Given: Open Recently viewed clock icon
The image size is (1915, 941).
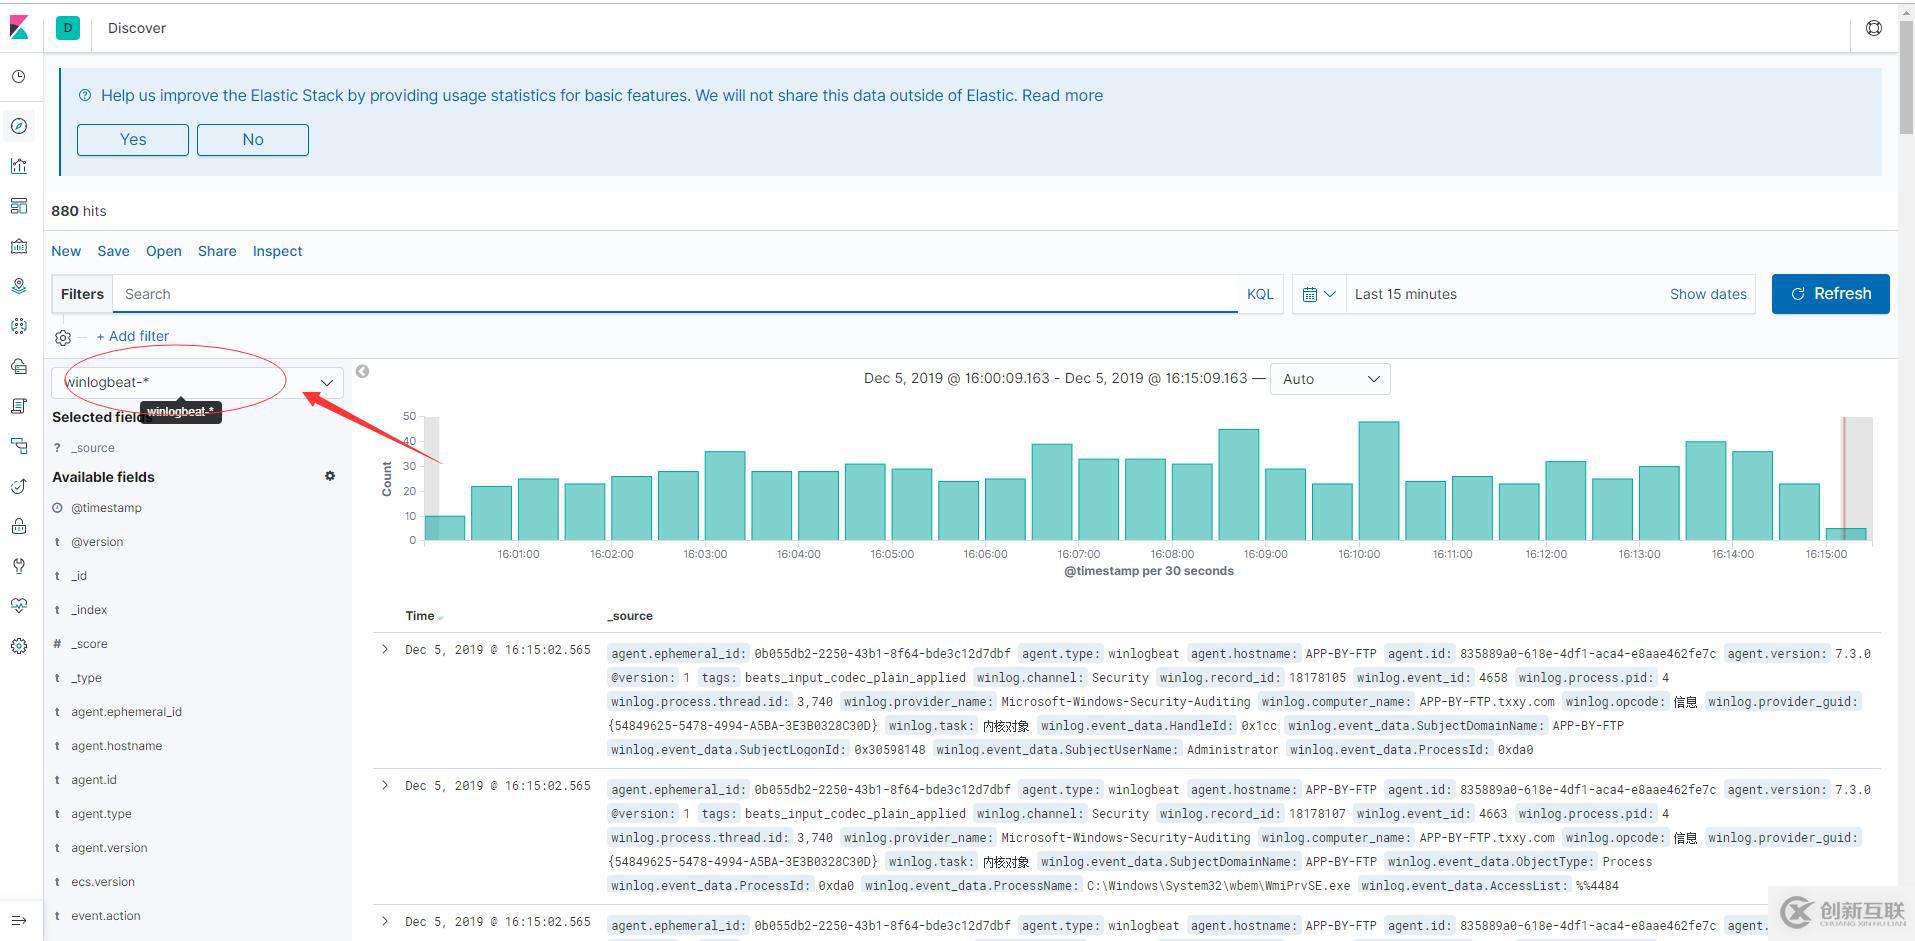Looking at the screenshot, I should pyautogui.click(x=19, y=77).
